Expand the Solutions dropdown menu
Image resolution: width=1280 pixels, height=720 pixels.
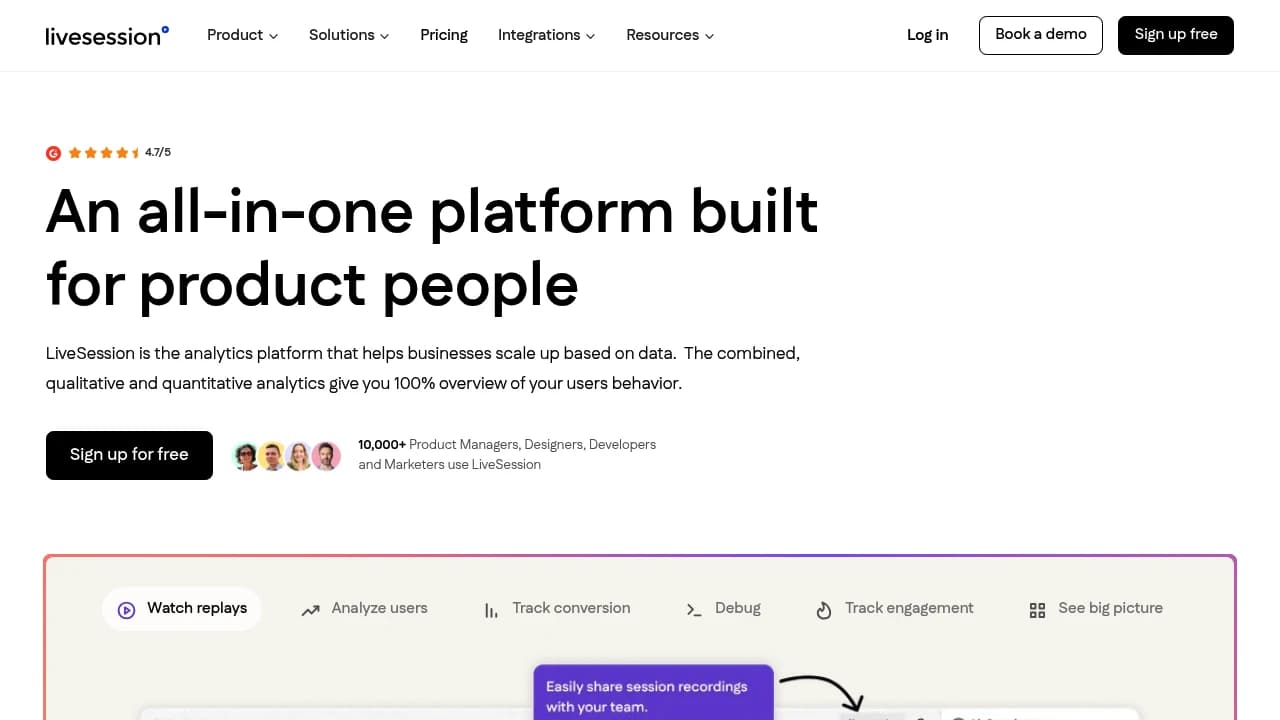pyautogui.click(x=349, y=35)
